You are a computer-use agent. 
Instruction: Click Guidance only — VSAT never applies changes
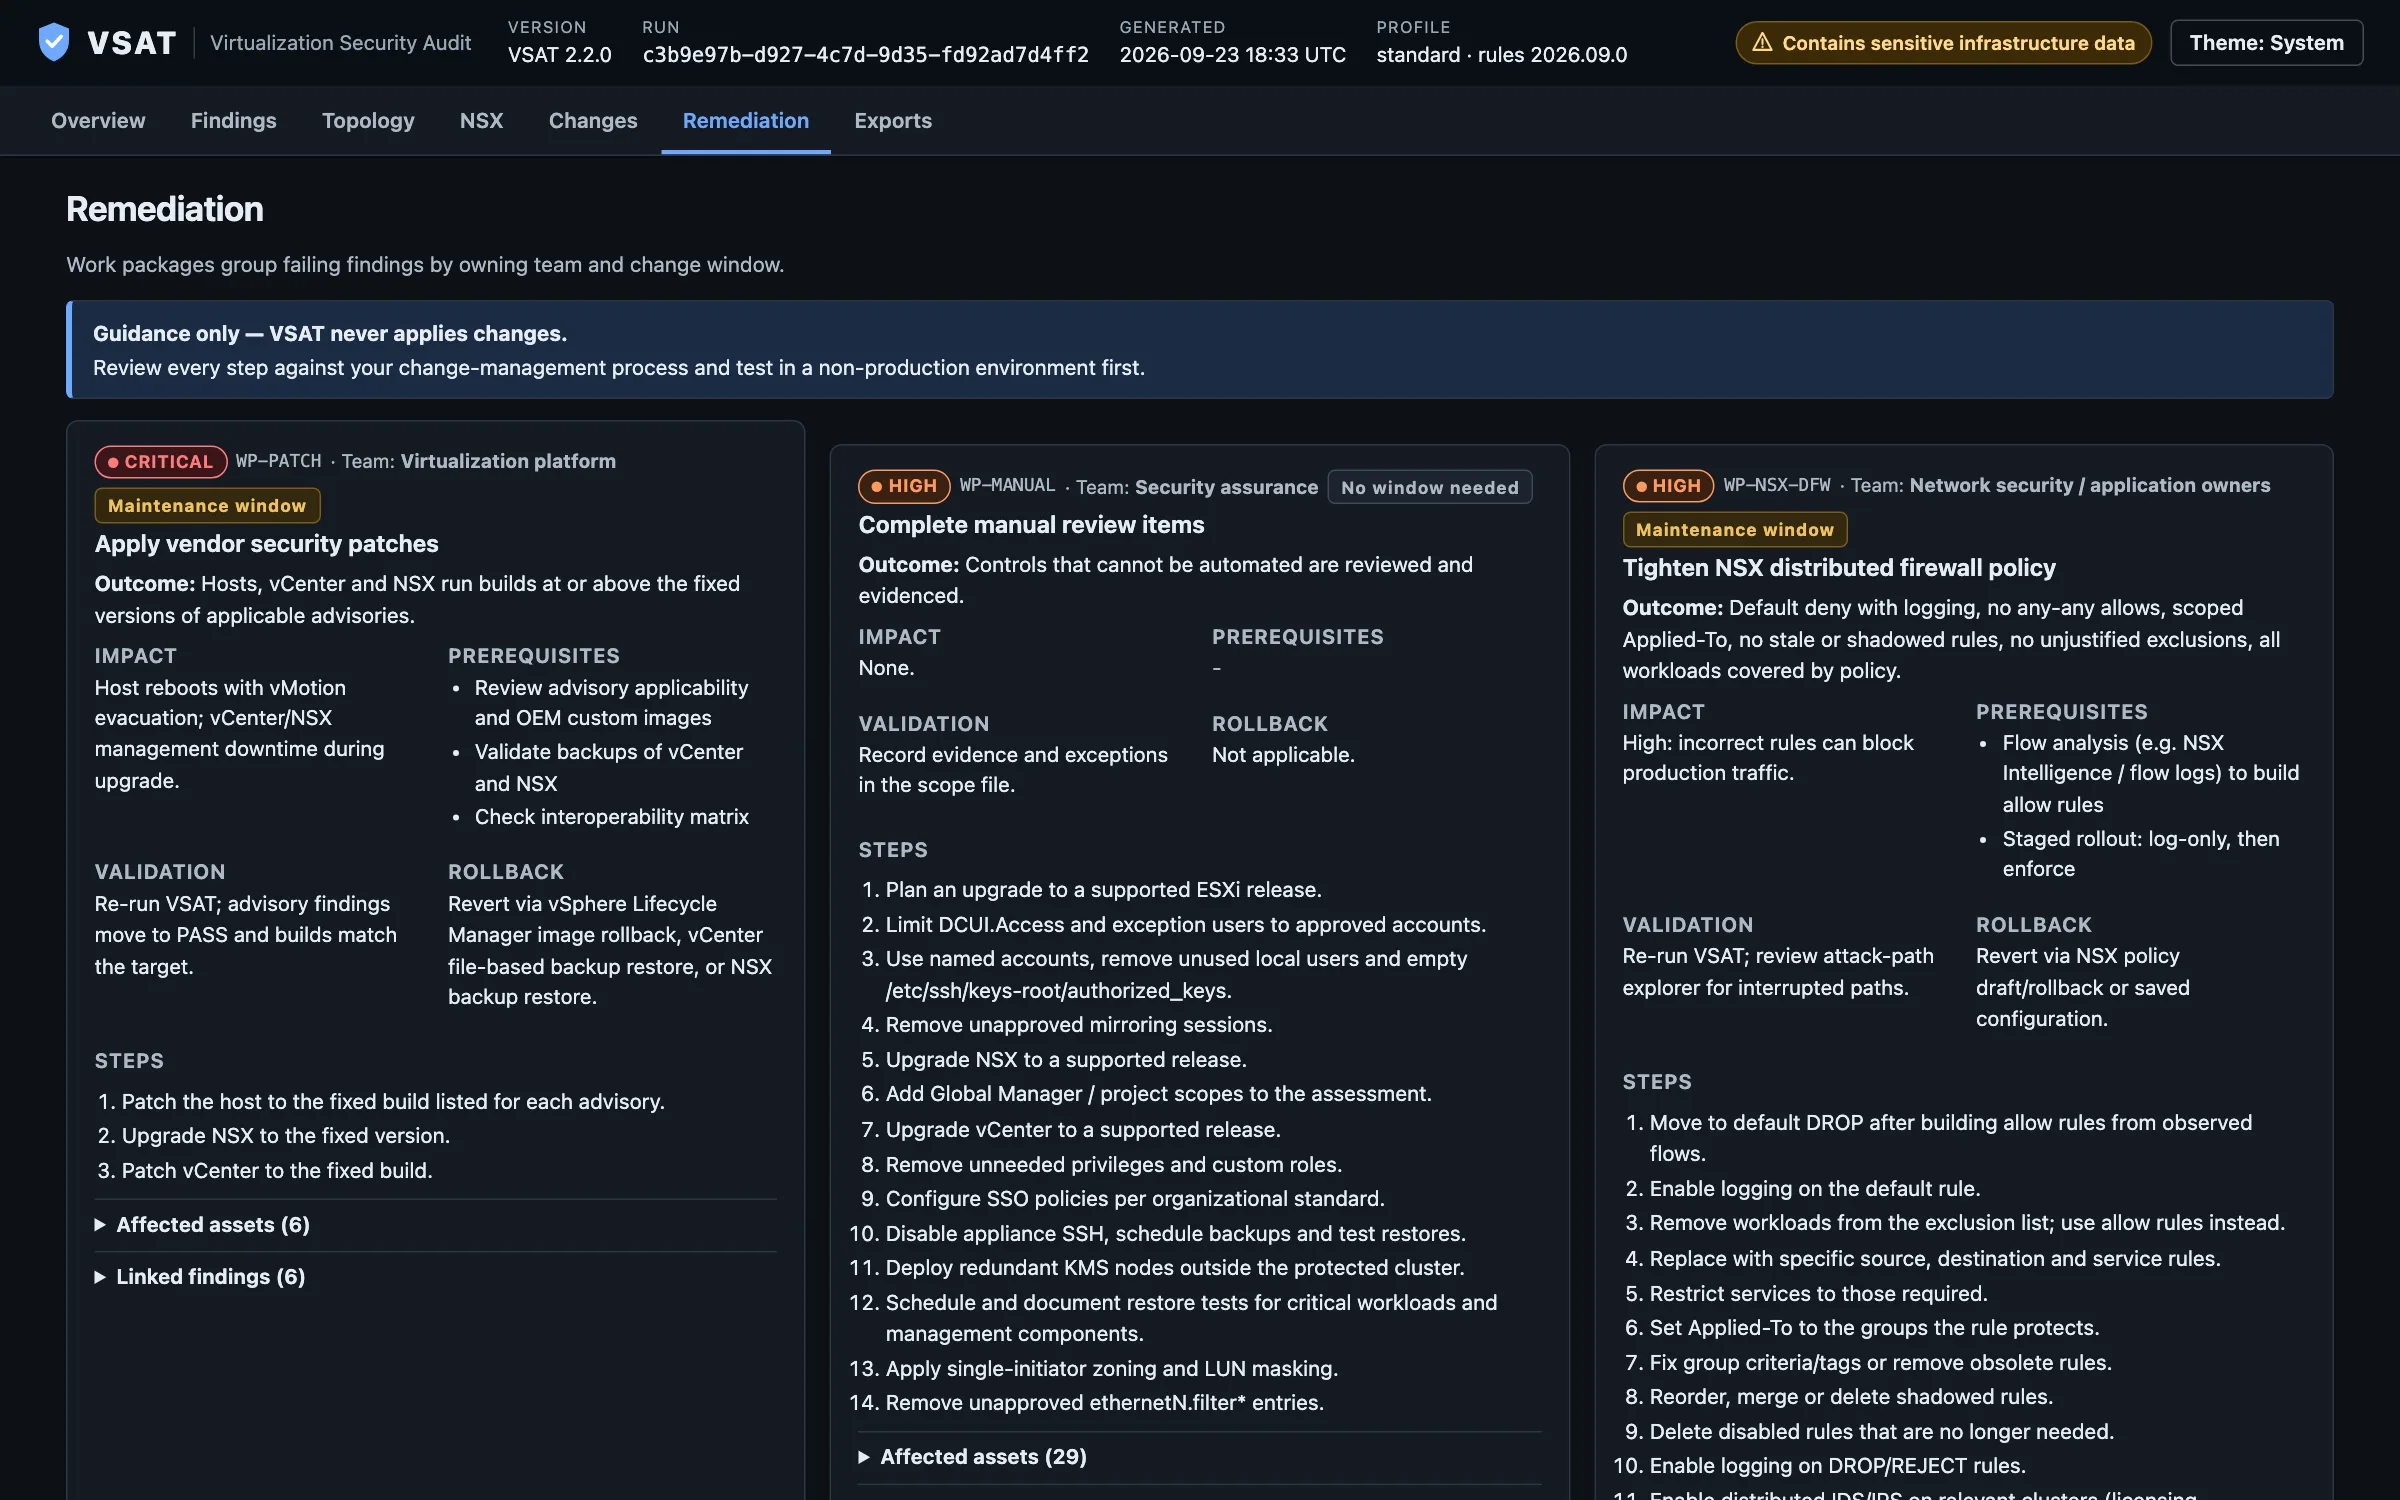point(330,334)
